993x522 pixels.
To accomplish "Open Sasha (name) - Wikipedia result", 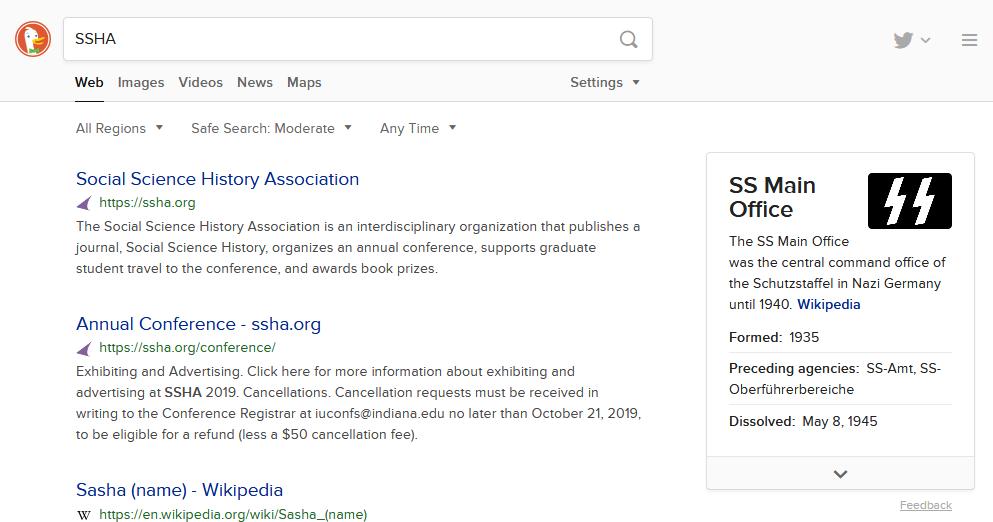I will pyautogui.click(x=179, y=490).
